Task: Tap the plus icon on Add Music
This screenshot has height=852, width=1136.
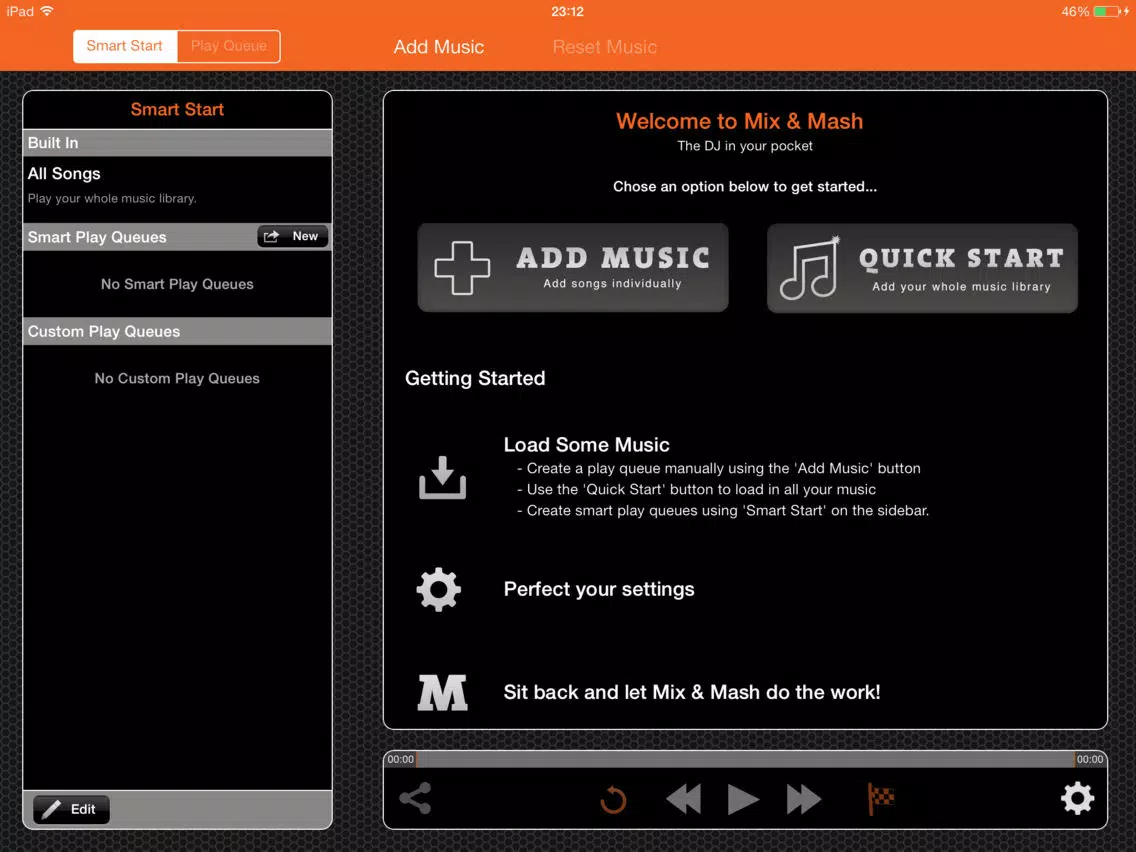Action: (462, 268)
